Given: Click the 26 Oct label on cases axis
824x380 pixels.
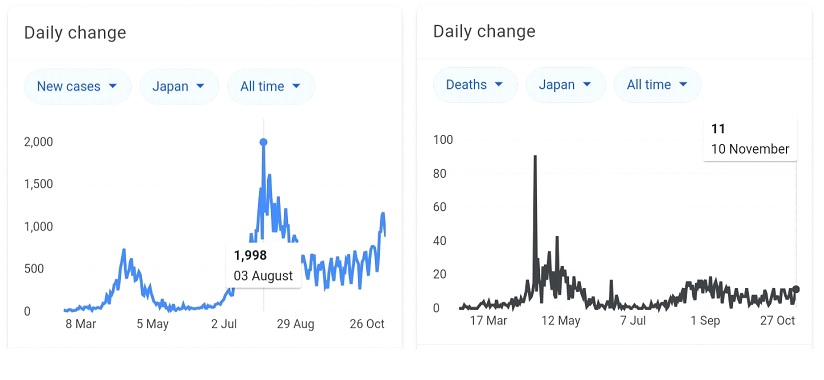Looking at the screenshot, I should 367,324.
